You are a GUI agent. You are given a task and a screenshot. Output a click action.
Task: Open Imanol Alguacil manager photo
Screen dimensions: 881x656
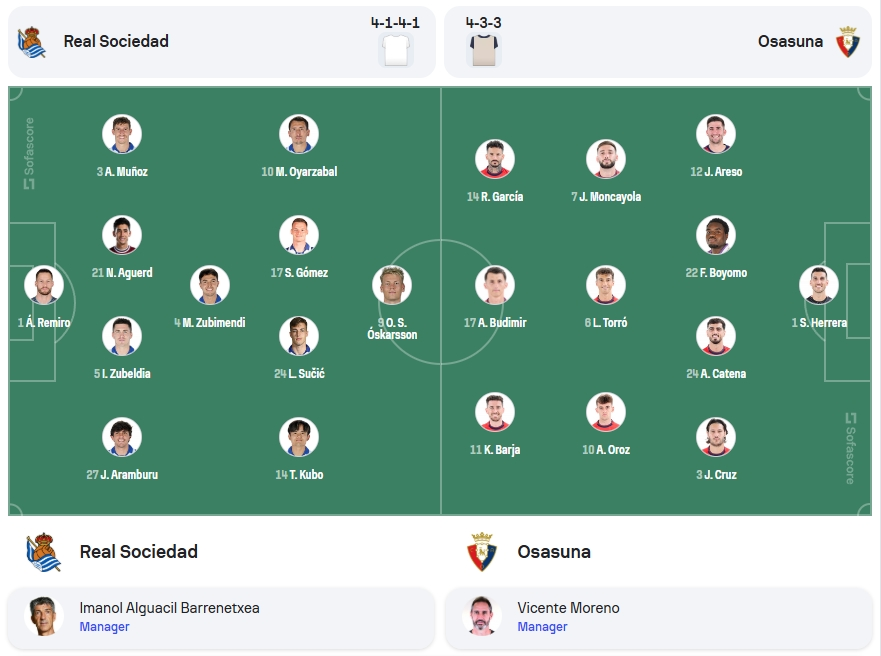pyautogui.click(x=44, y=616)
